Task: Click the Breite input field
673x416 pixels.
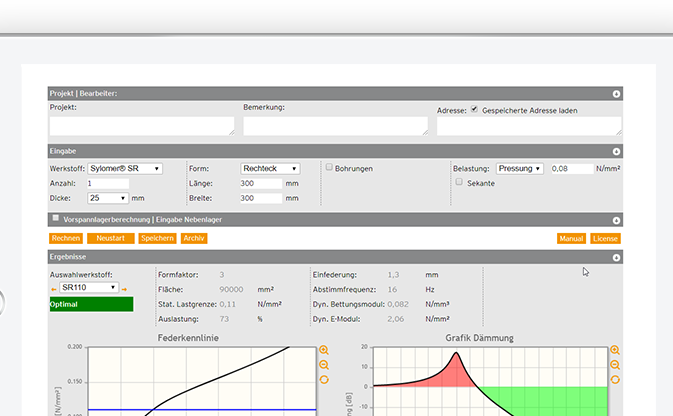Action: tap(261, 198)
